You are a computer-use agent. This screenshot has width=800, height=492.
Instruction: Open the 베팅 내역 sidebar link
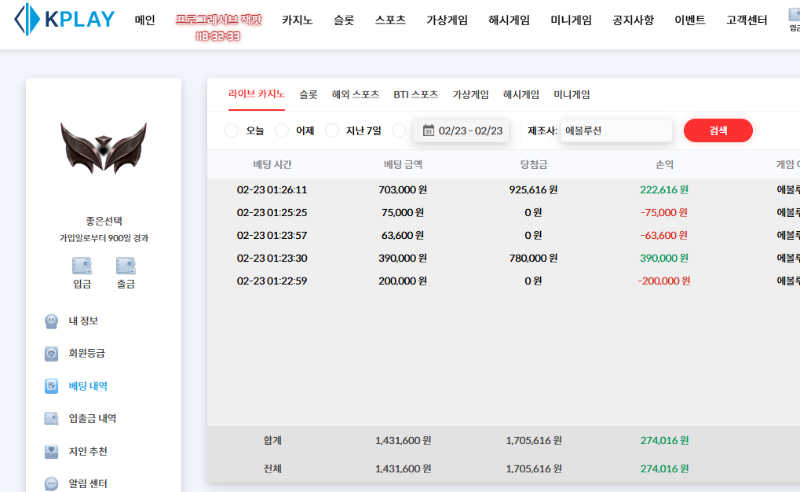[88, 386]
